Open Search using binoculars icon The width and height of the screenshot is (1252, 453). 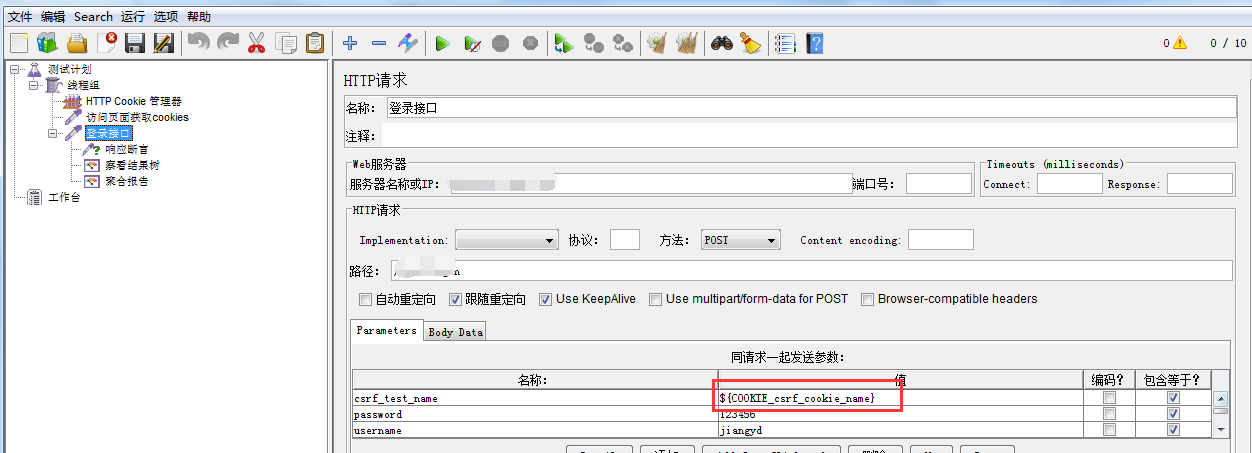tap(721, 43)
